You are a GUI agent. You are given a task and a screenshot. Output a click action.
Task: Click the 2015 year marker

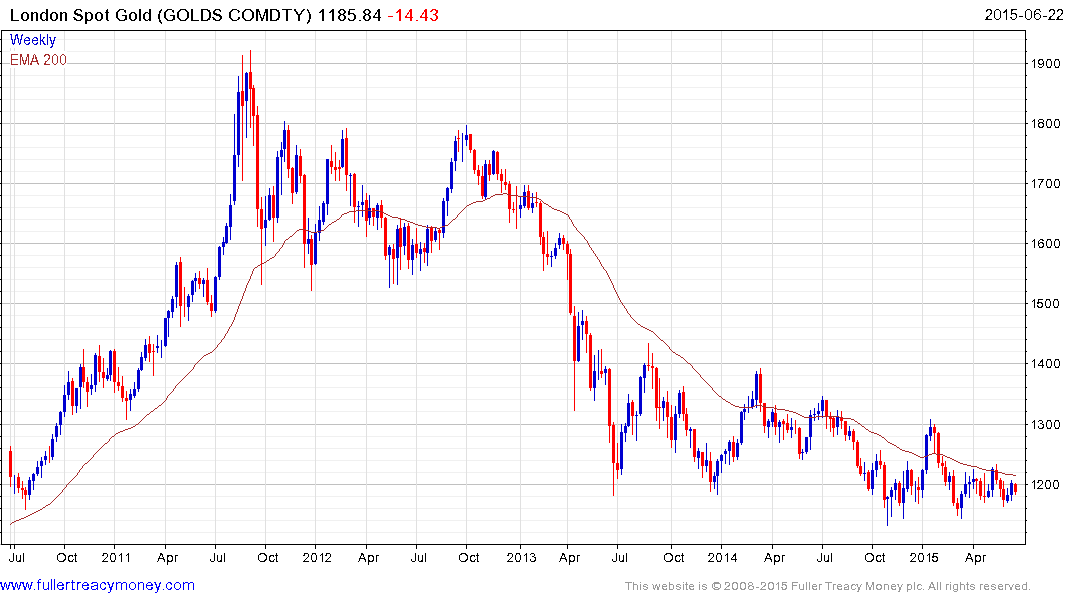pos(923,557)
